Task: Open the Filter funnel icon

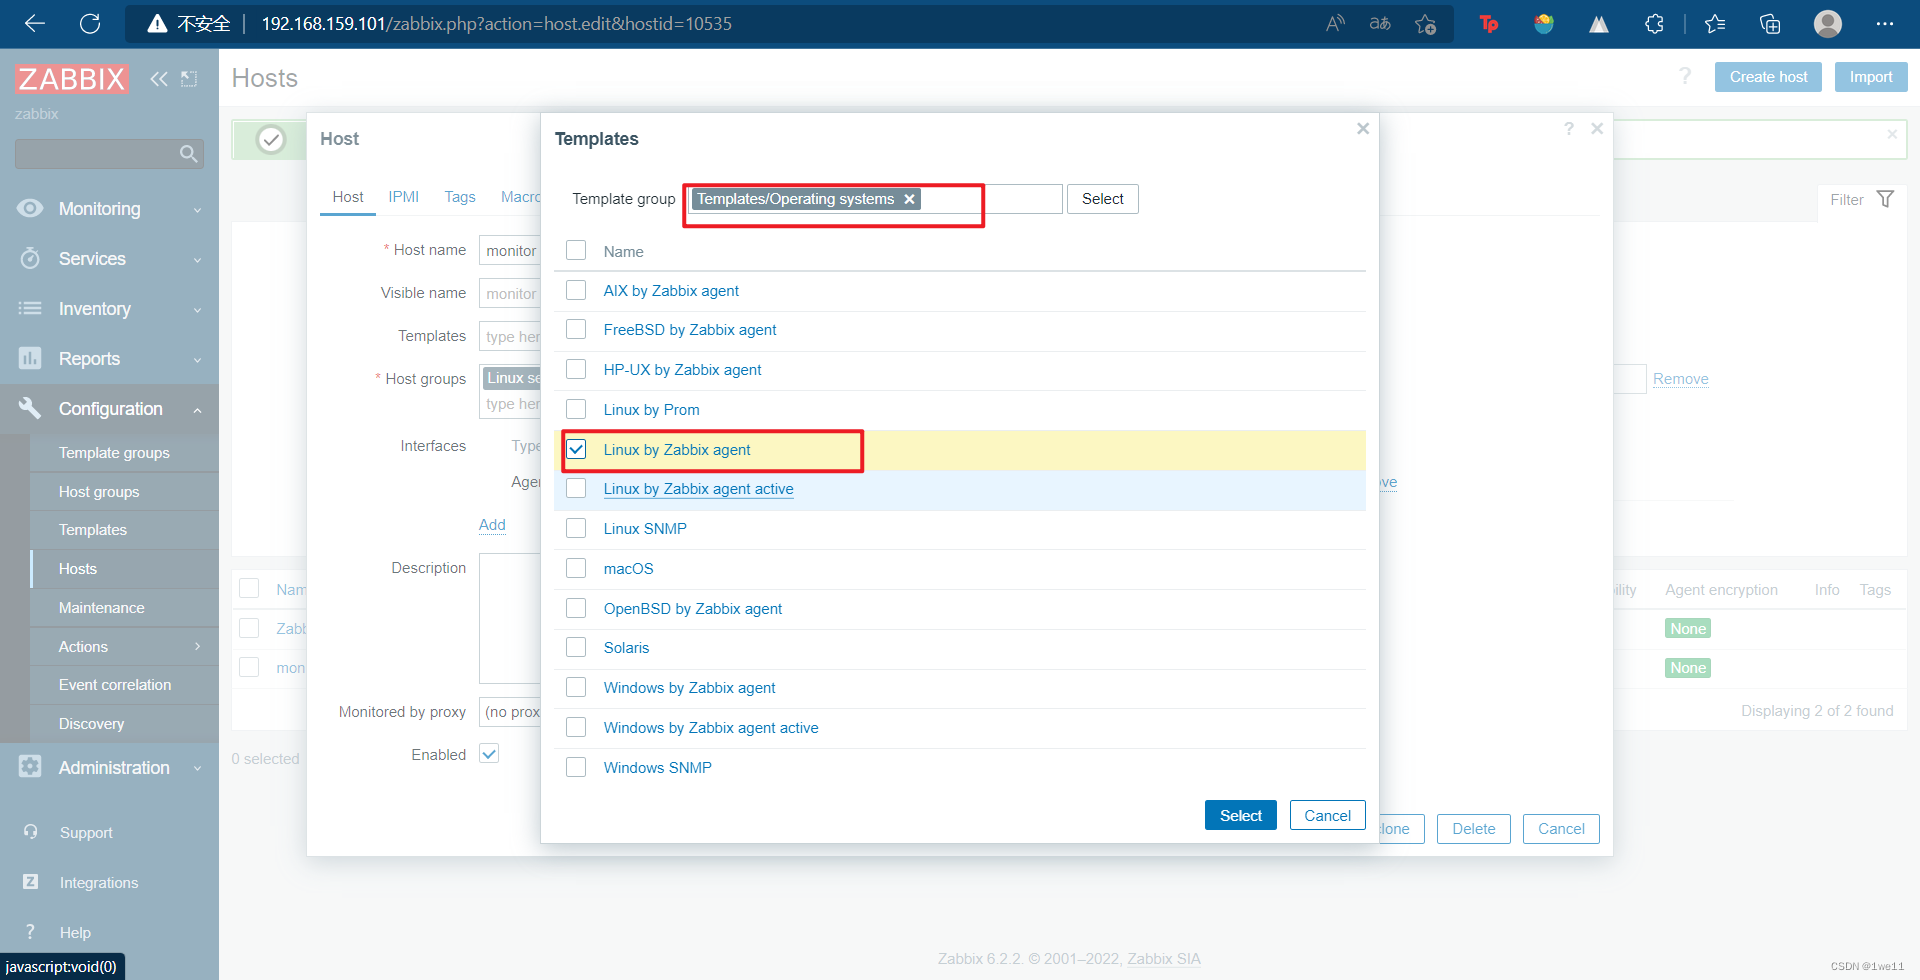Action: [1885, 199]
